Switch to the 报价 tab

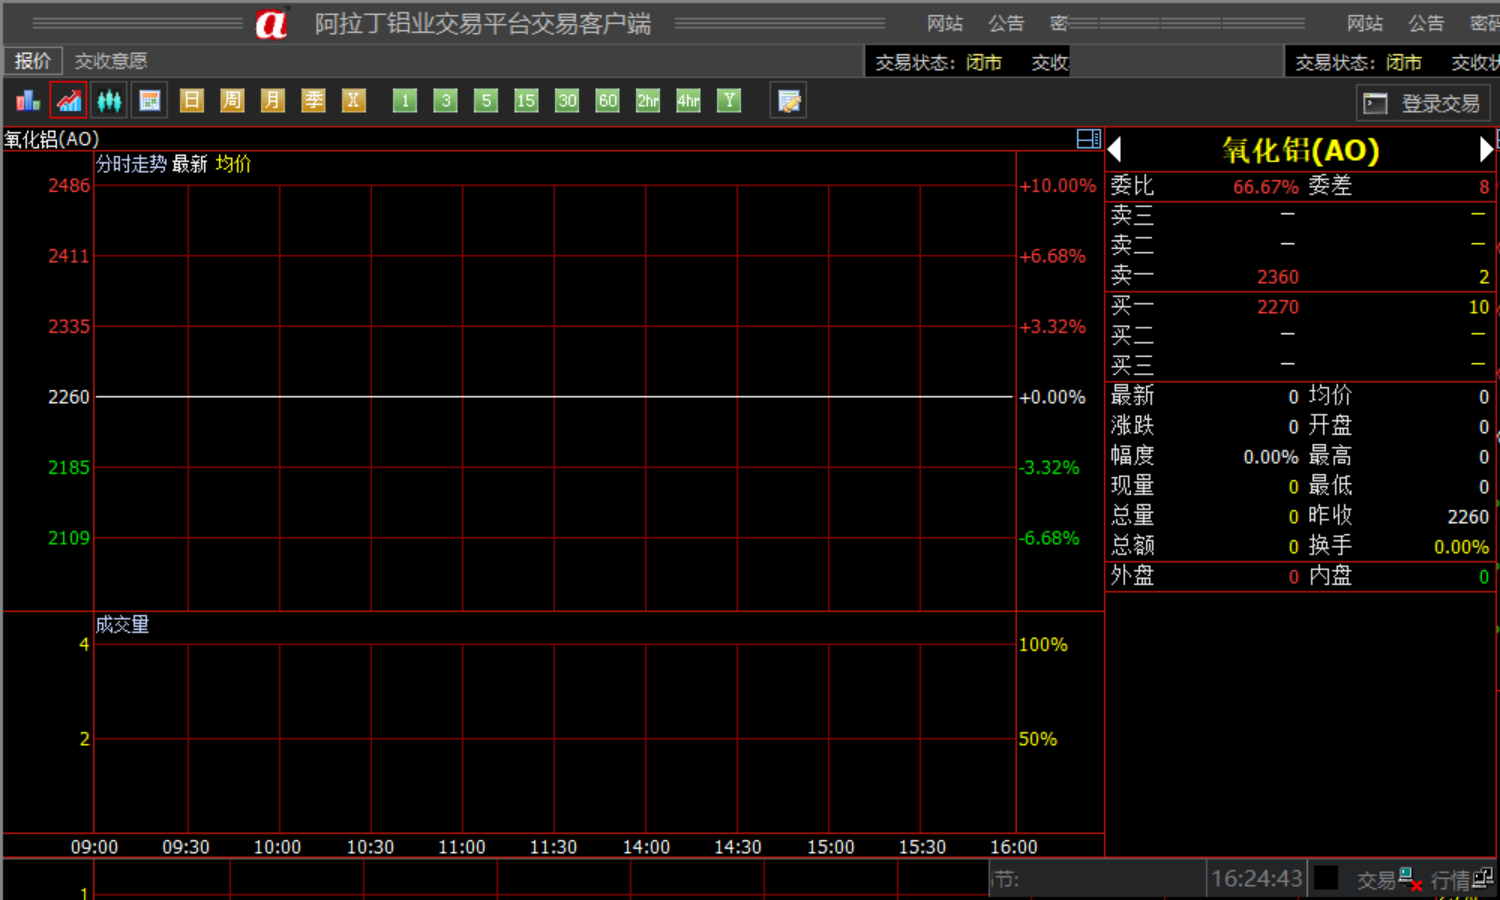[33, 61]
